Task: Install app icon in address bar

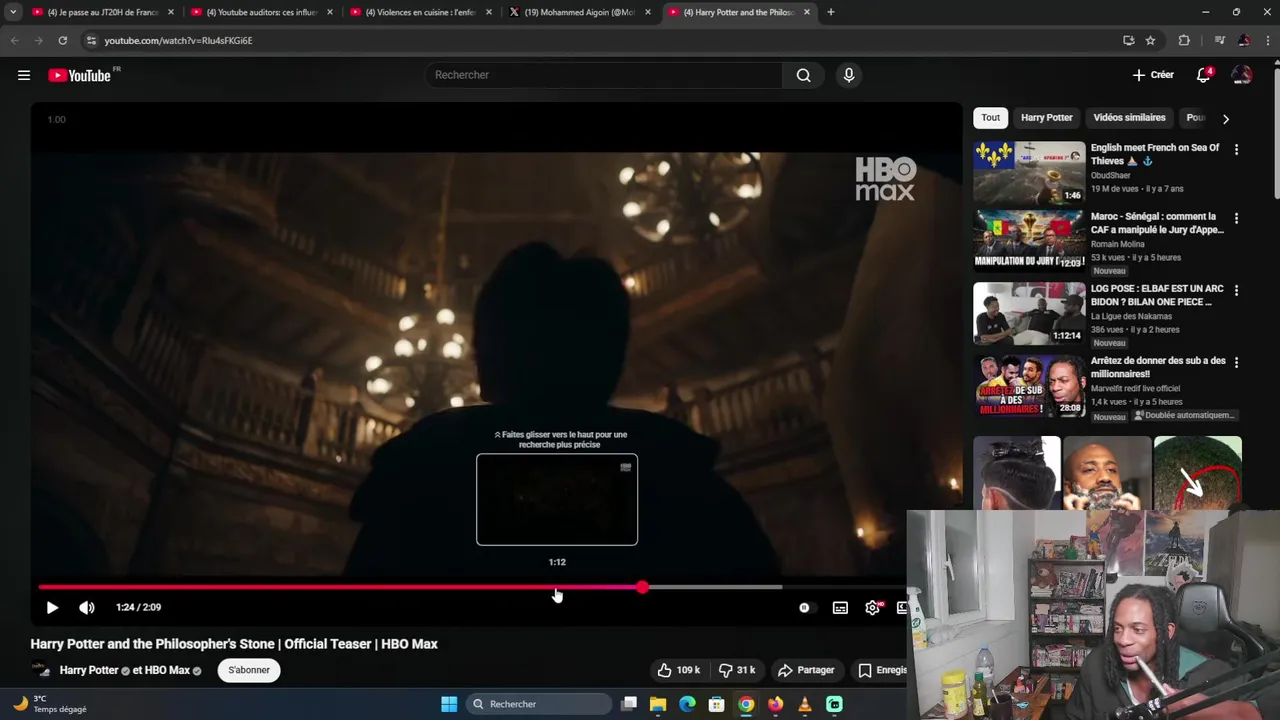Action: point(1129,40)
